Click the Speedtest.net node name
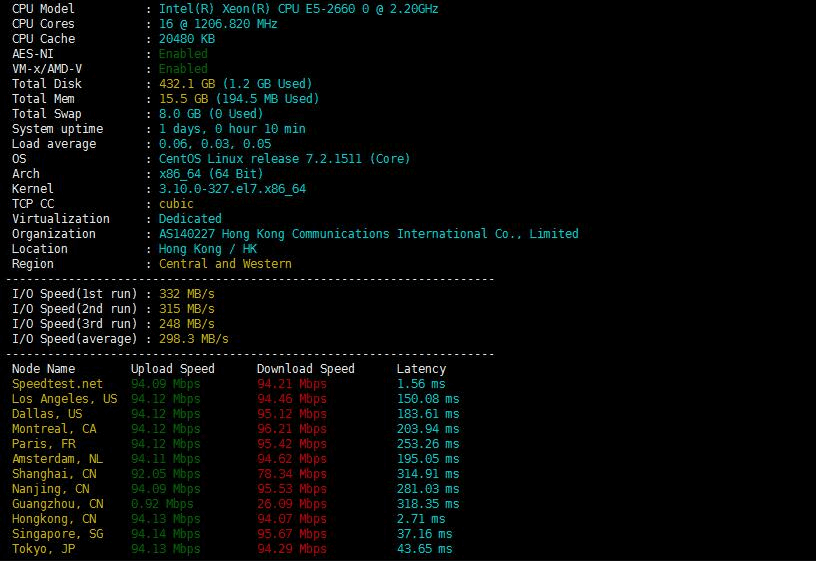Screen dimensions: 816x561 57,384
